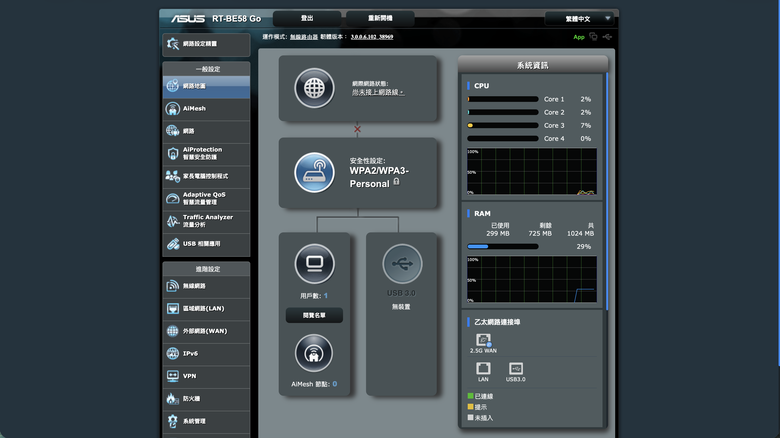Click the 瀏覽名單 view list button

point(314,316)
